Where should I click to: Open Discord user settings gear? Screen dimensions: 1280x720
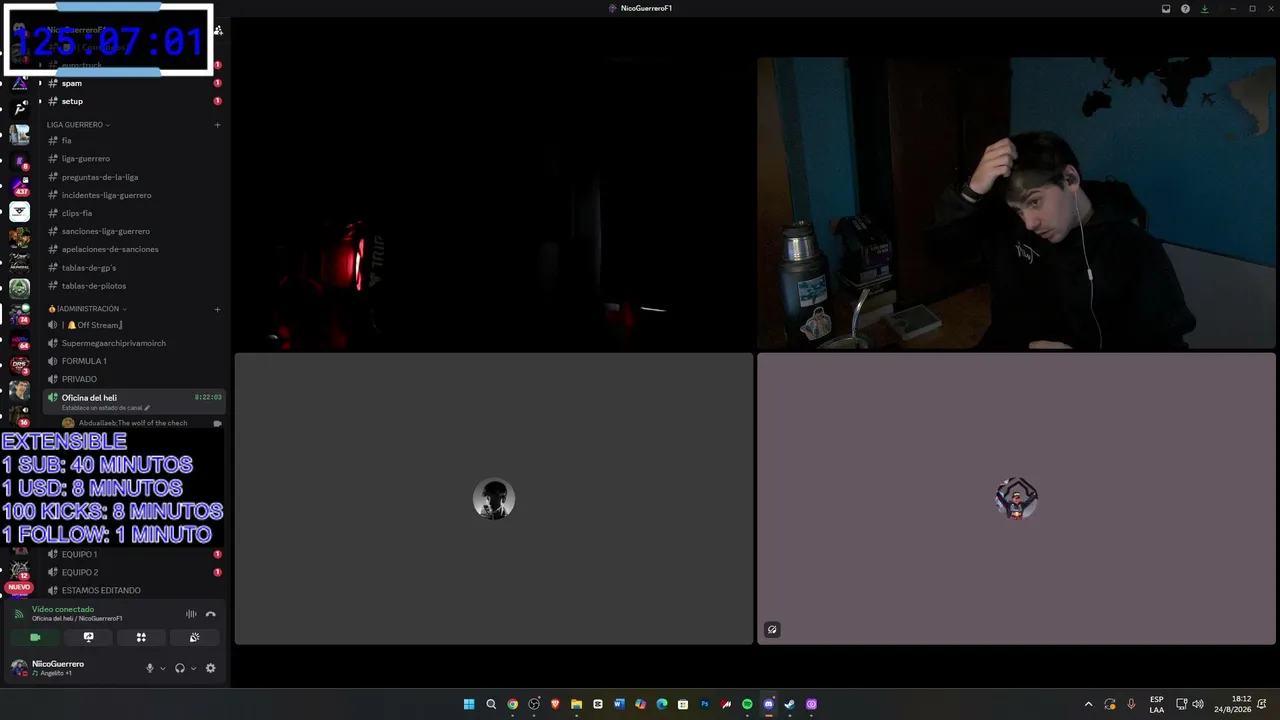210,668
